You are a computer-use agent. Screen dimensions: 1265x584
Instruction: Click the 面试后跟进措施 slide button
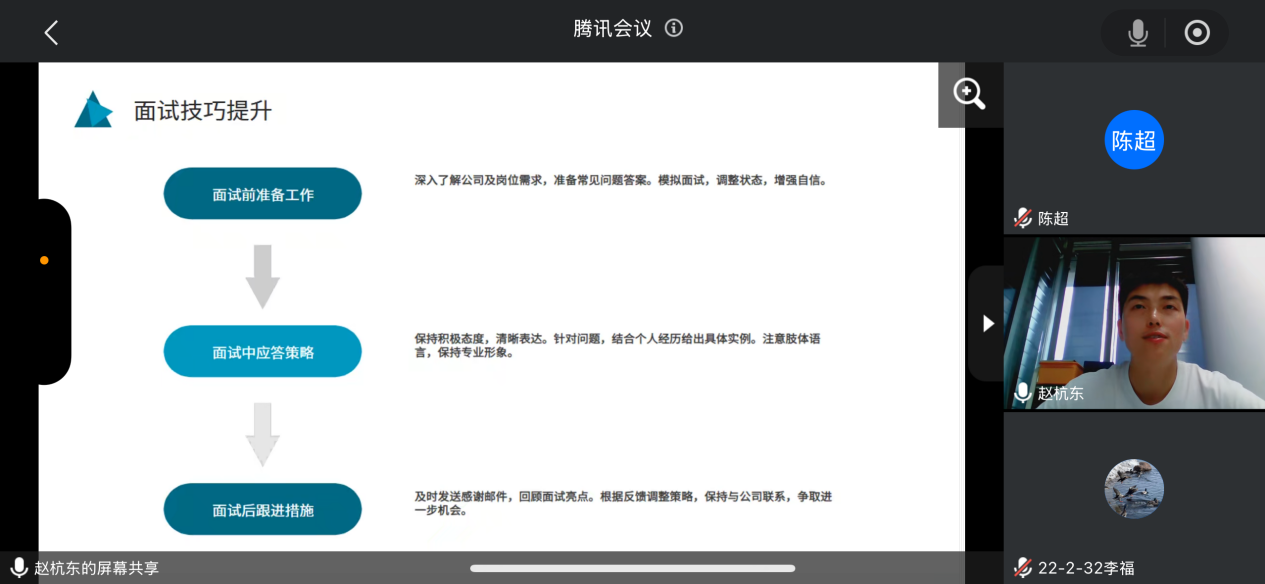coord(263,510)
